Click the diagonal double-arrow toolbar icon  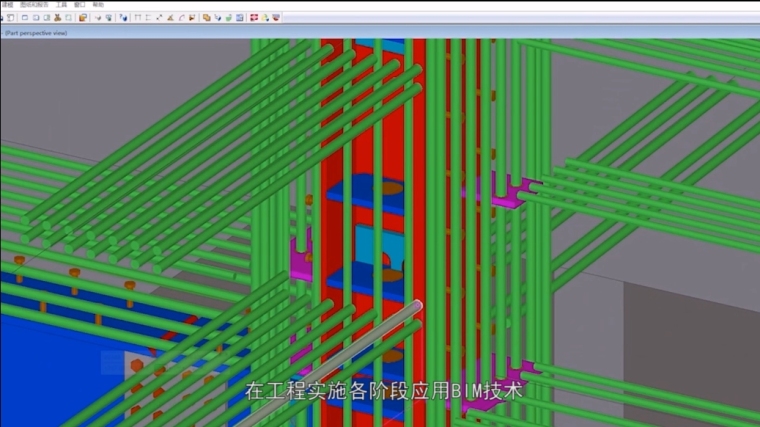[x=159, y=17]
